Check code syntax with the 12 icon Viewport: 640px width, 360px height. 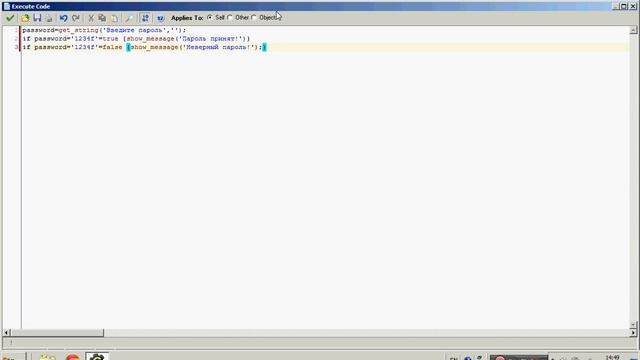pos(160,18)
